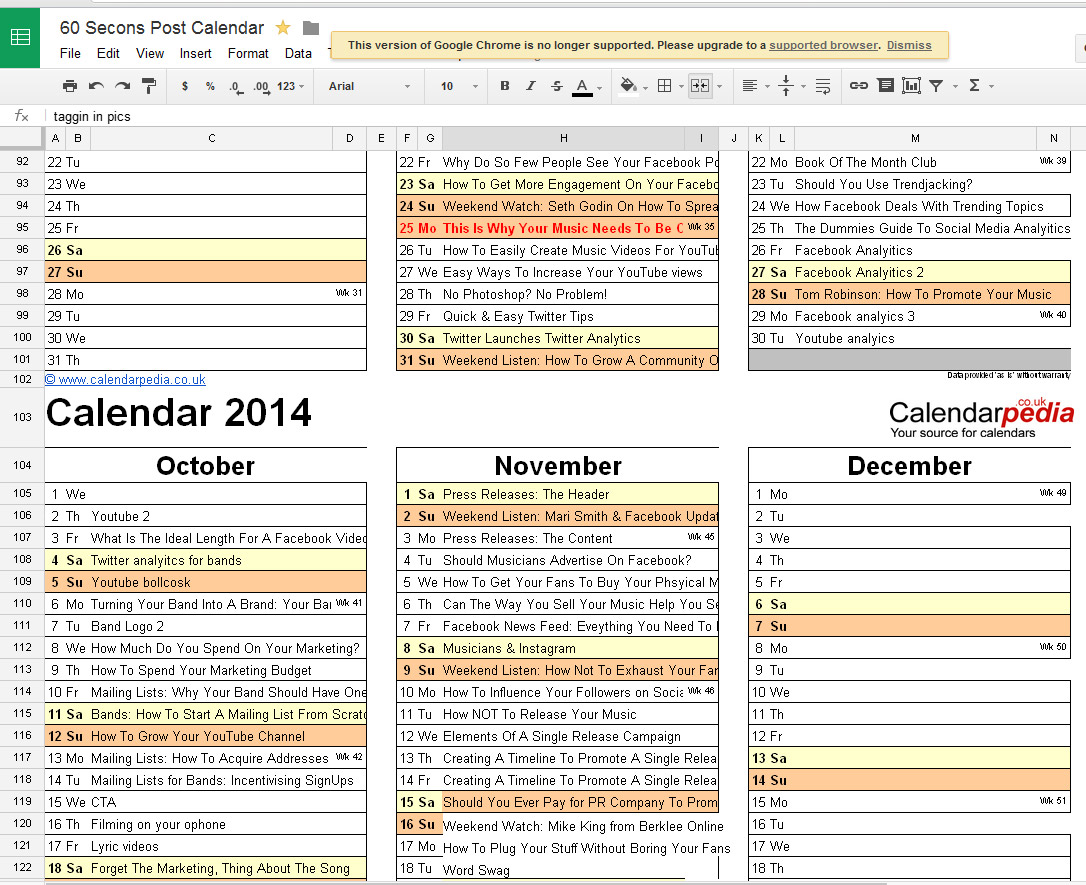Open the fill color picker

click(x=632, y=86)
